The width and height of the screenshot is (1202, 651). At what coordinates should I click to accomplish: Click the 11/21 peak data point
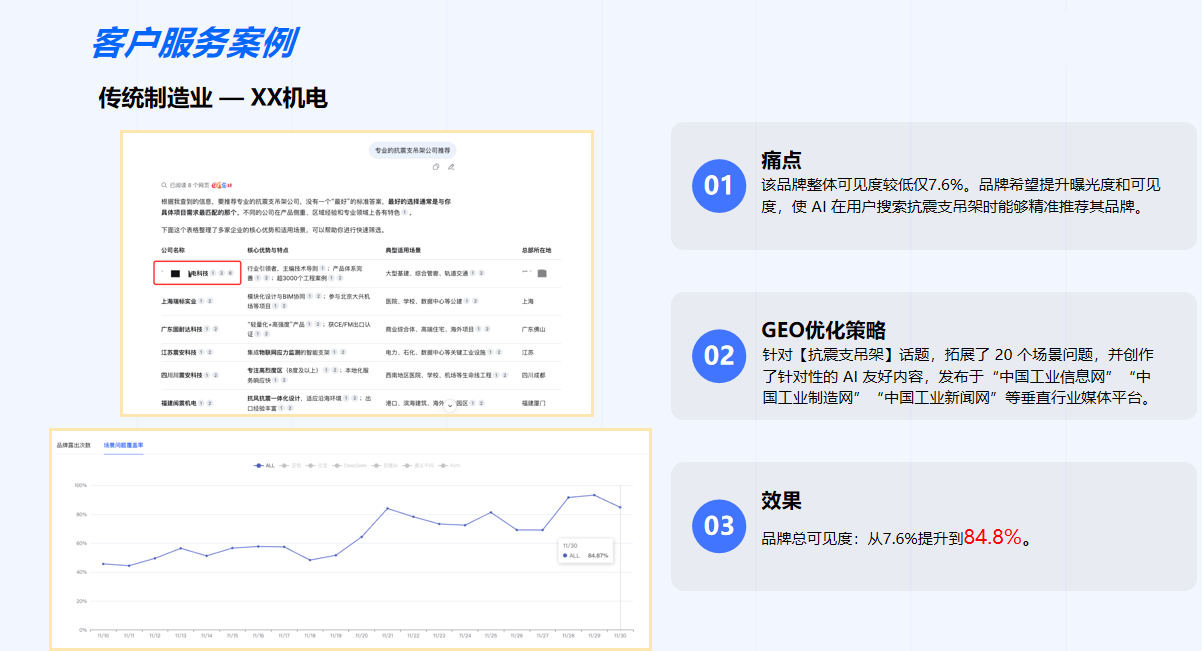(388, 508)
